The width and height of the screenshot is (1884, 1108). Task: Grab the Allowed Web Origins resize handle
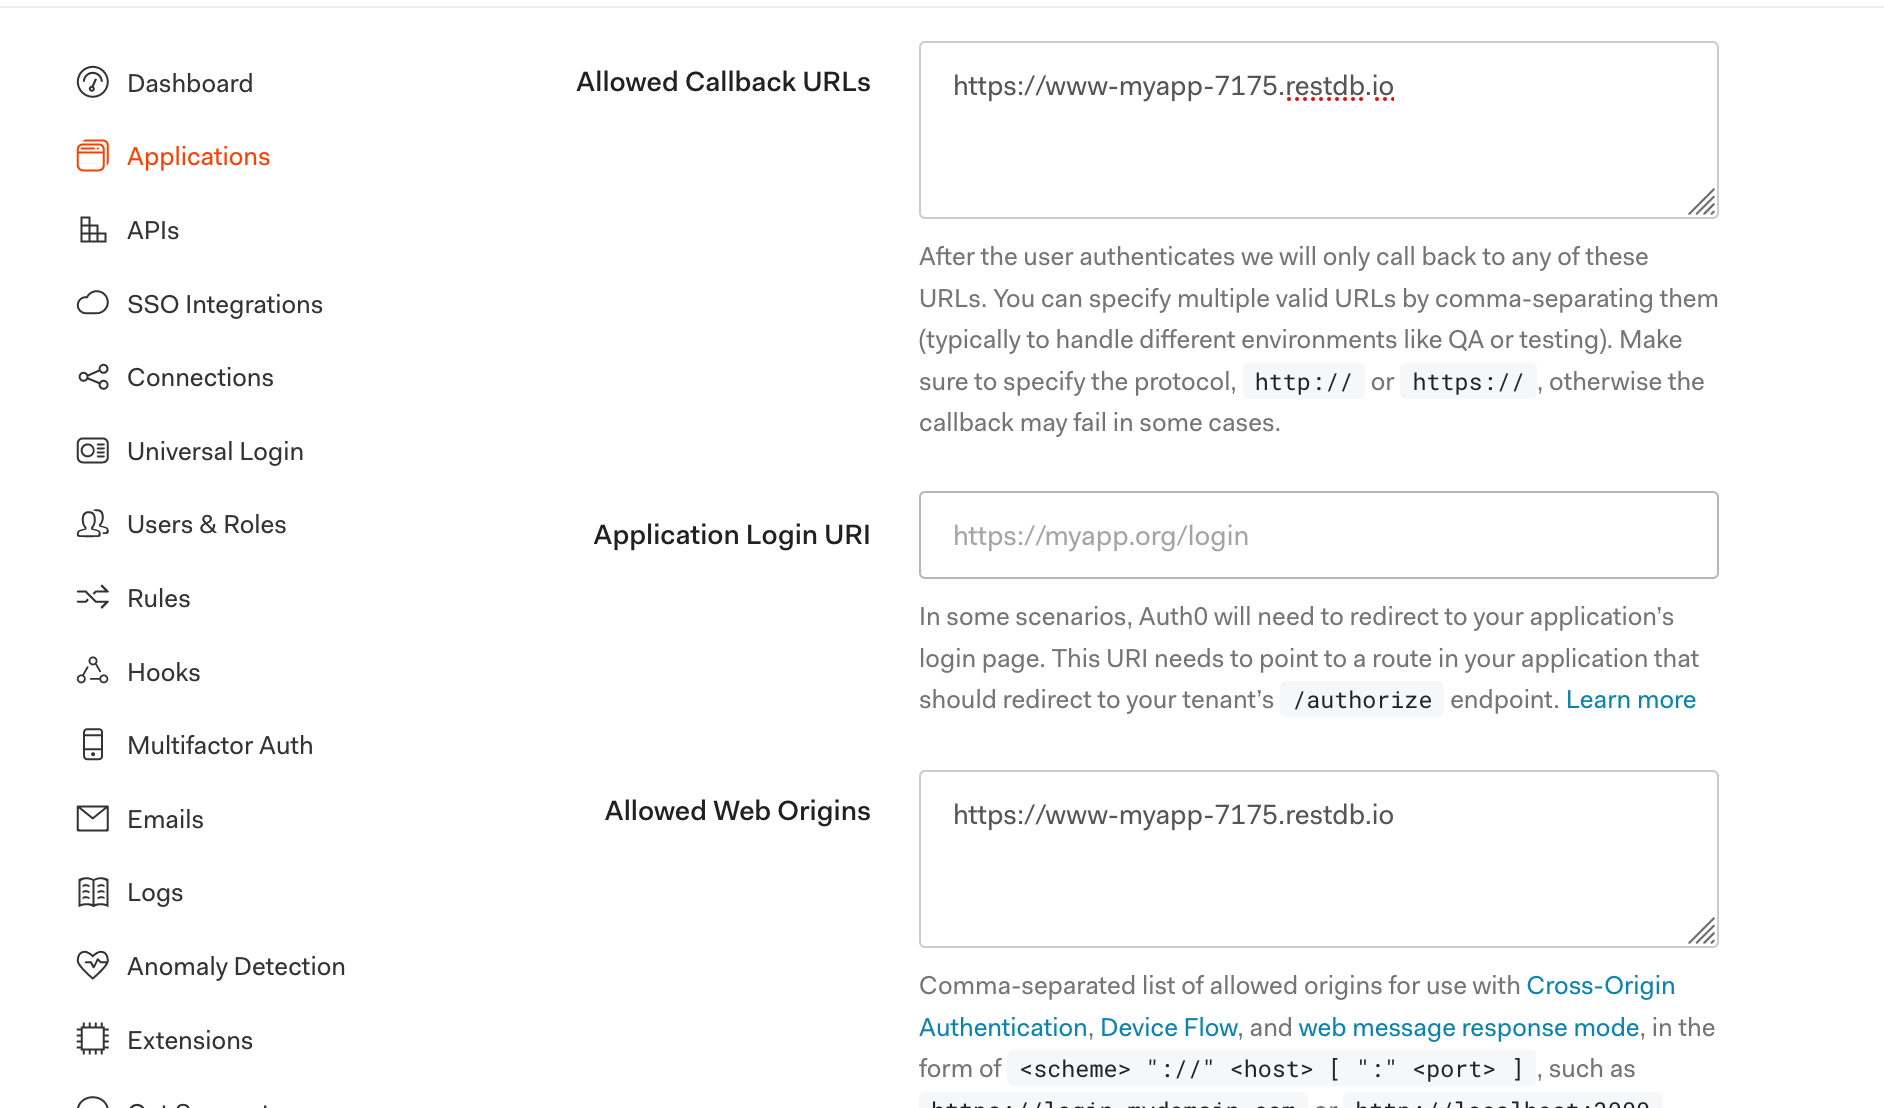click(1702, 932)
